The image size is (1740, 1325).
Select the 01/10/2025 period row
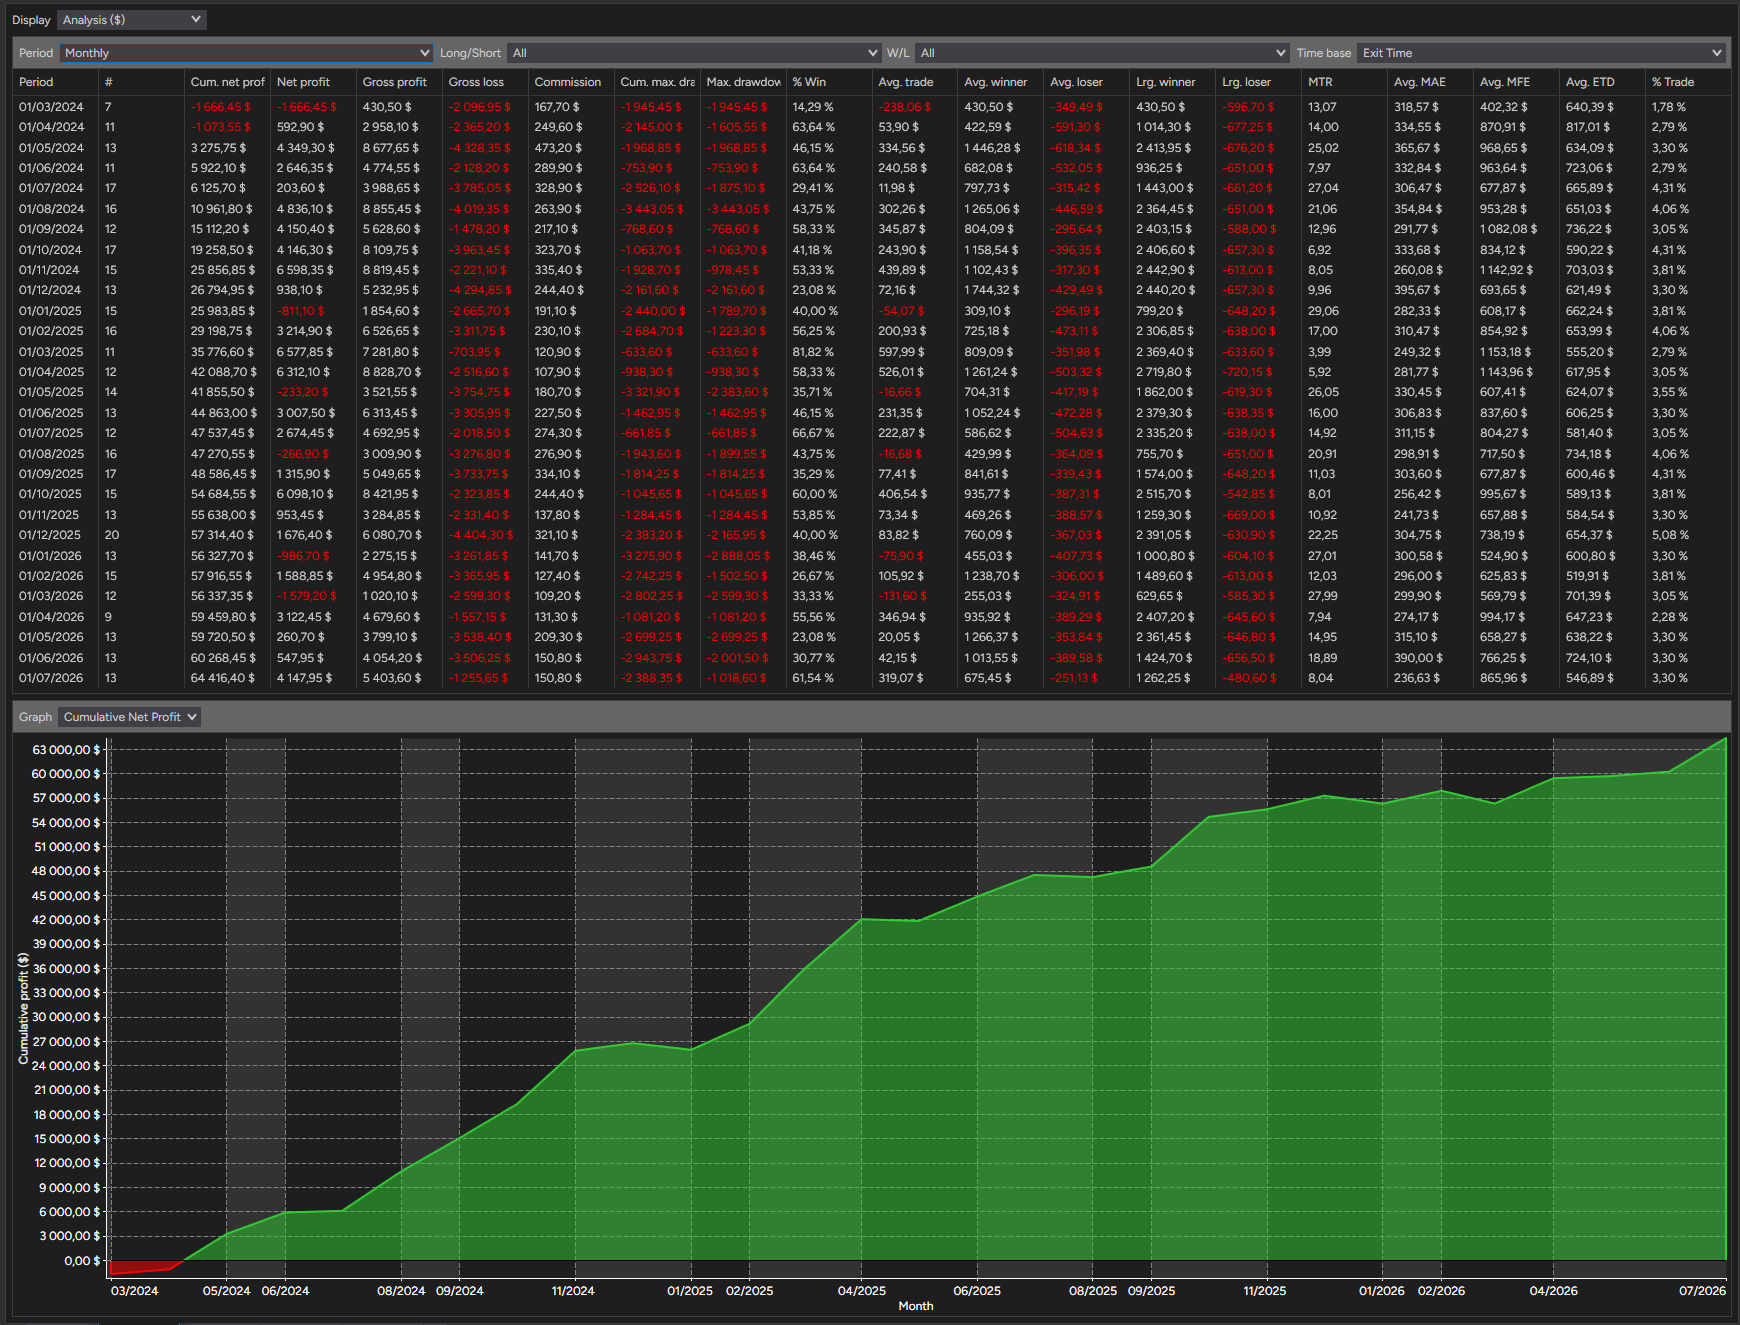click(872, 494)
